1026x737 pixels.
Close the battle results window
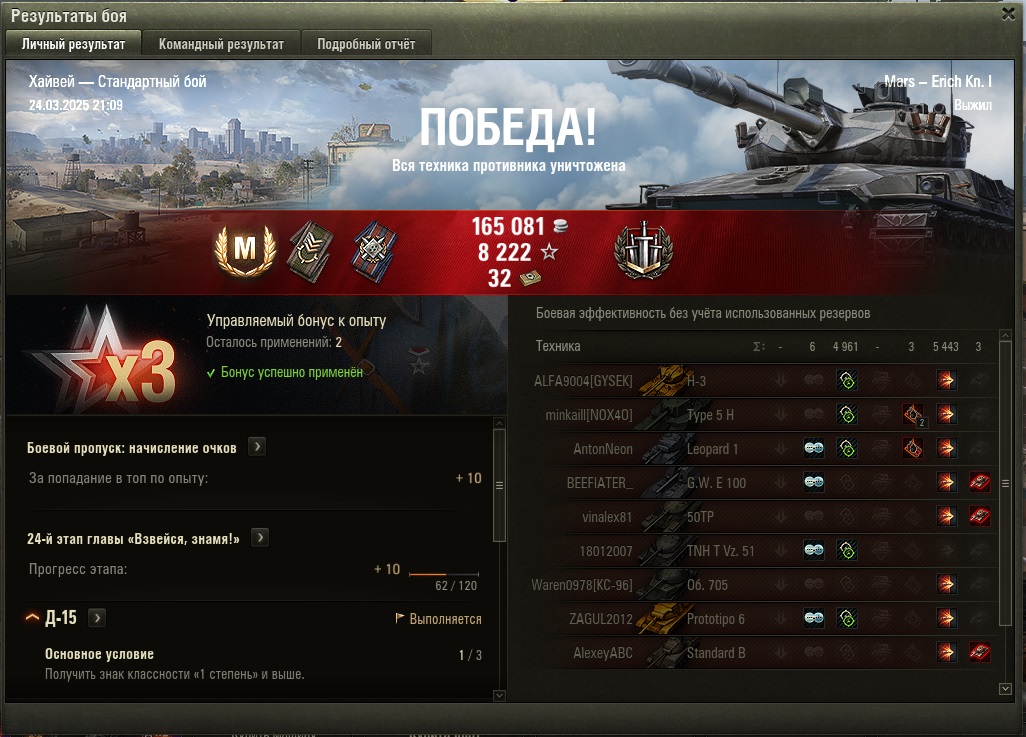(1008, 14)
